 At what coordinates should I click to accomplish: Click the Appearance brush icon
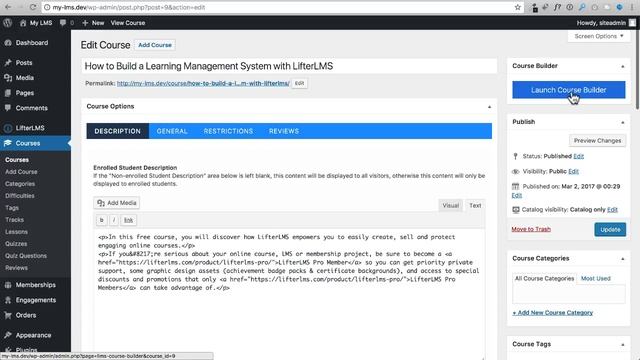tap(7, 335)
